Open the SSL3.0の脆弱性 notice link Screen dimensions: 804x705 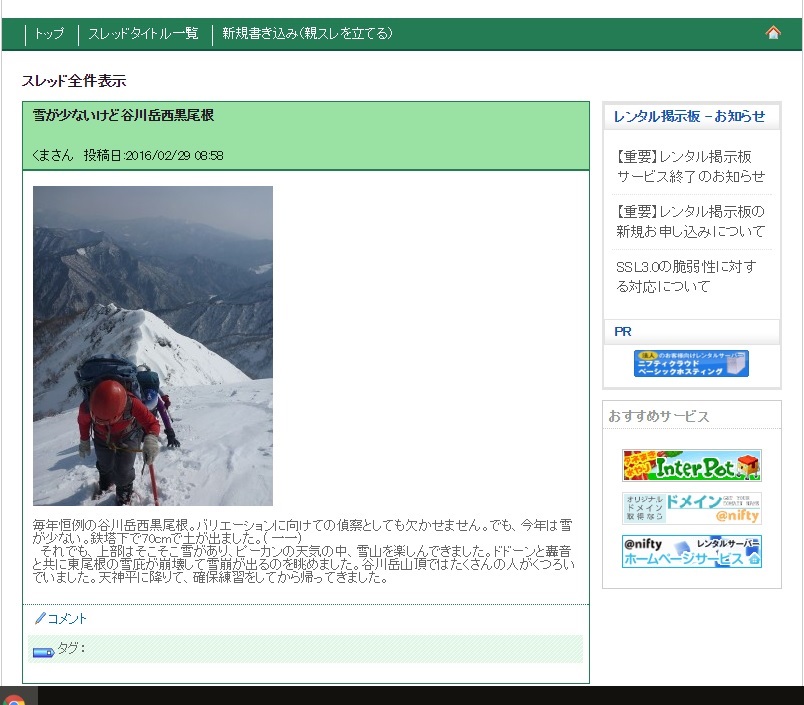click(686, 276)
